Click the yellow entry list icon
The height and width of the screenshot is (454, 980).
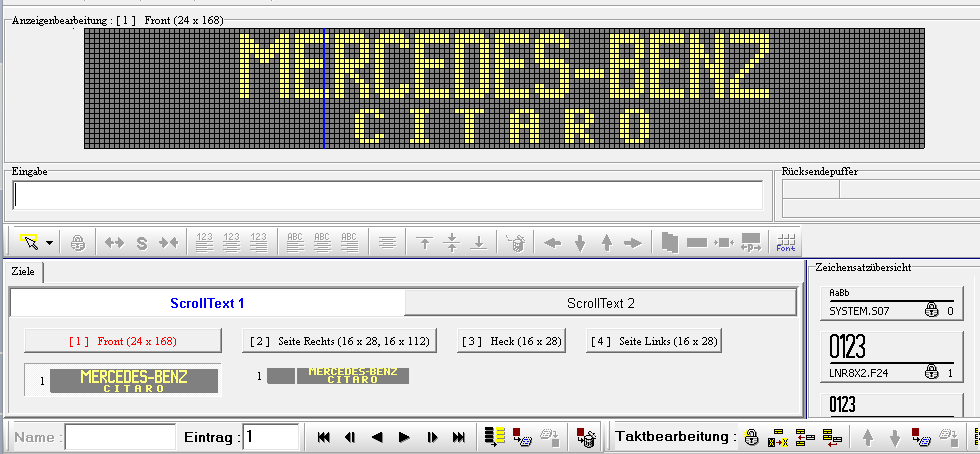[x=494, y=436]
